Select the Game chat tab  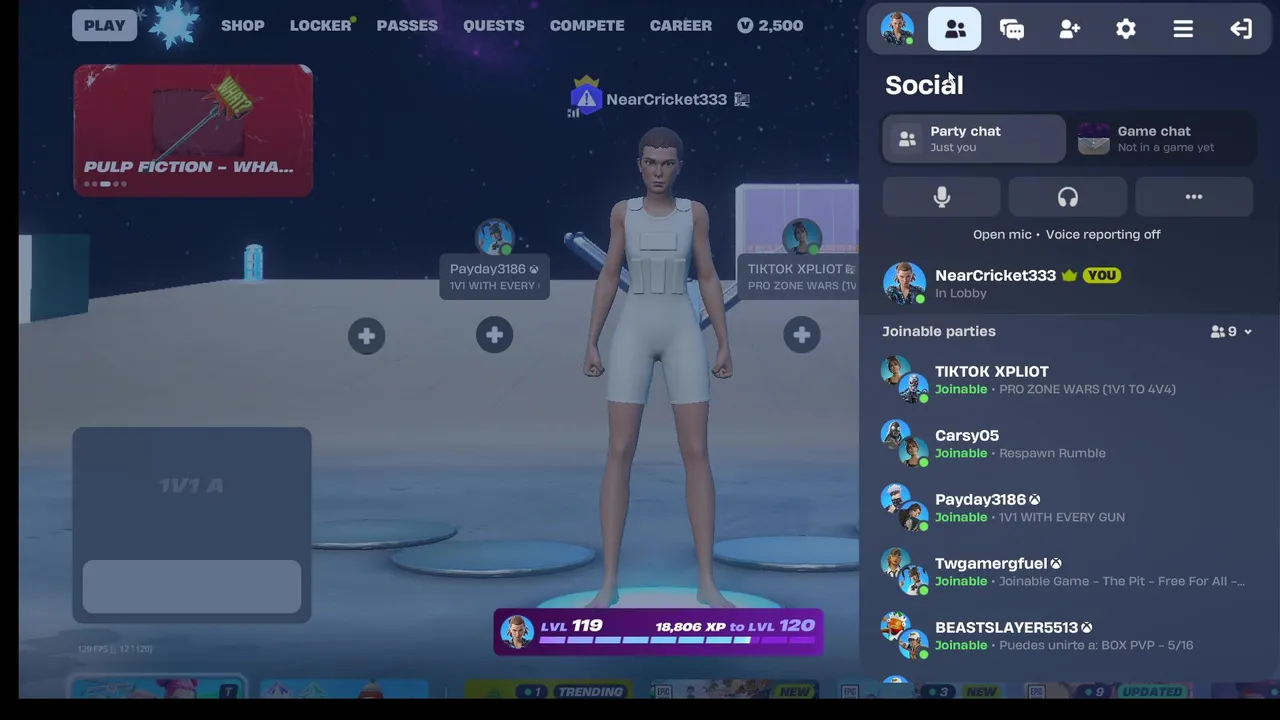click(x=1162, y=139)
